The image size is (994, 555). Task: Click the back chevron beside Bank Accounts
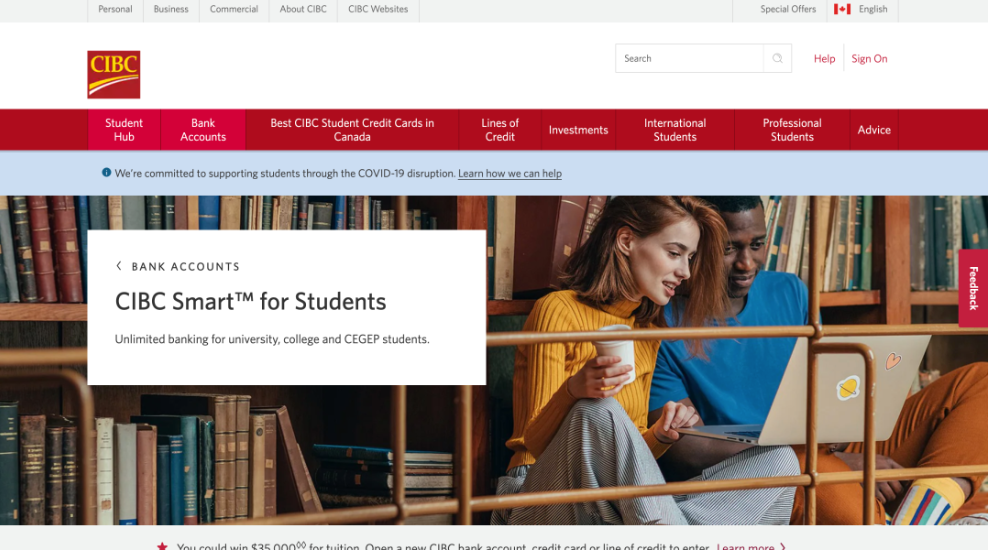click(119, 268)
